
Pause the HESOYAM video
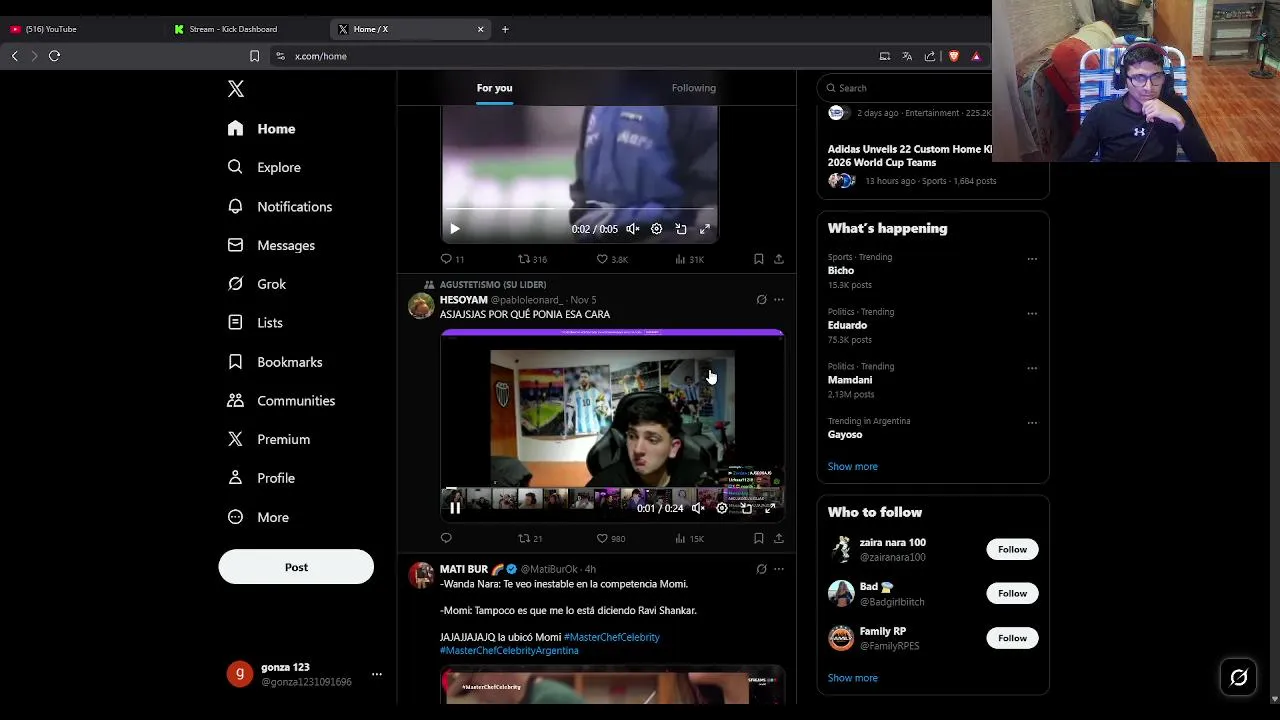(454, 508)
